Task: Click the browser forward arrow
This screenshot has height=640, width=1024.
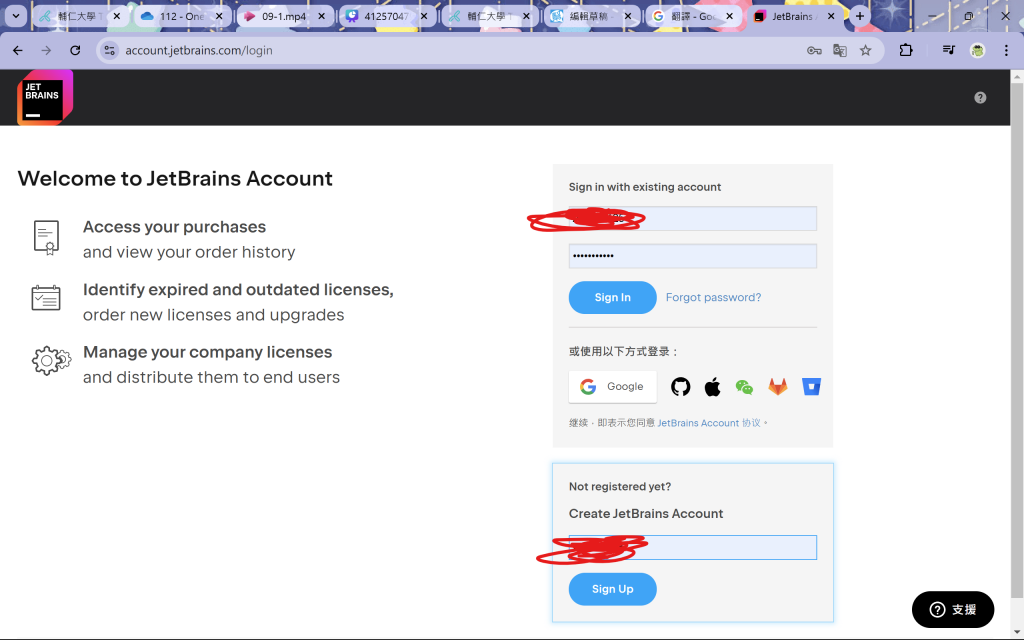Action: tap(46, 50)
